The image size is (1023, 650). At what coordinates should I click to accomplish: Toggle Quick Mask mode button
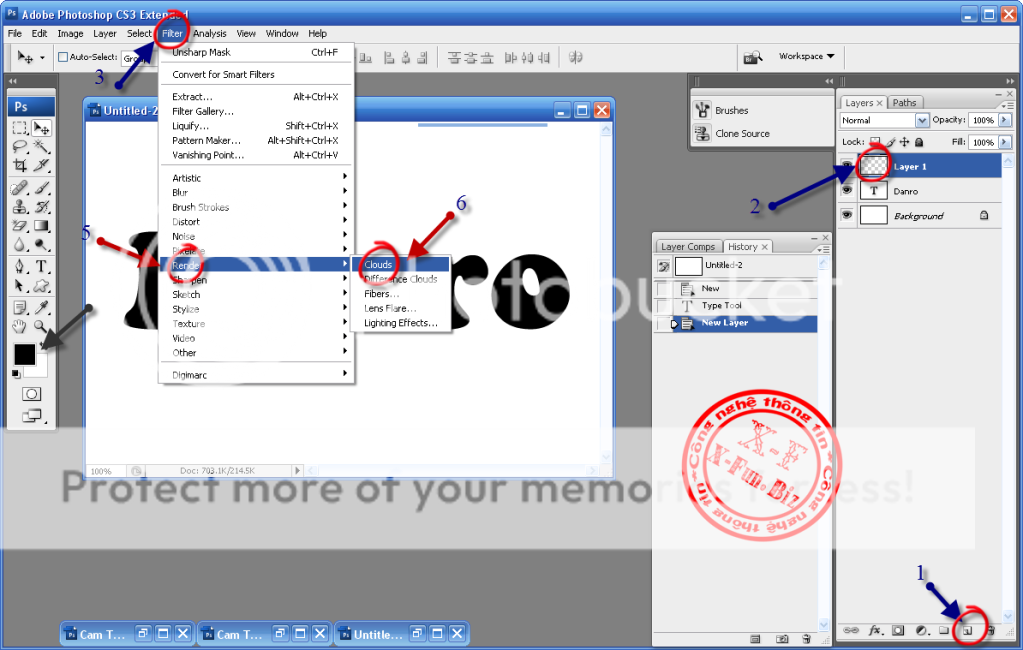(x=31, y=394)
